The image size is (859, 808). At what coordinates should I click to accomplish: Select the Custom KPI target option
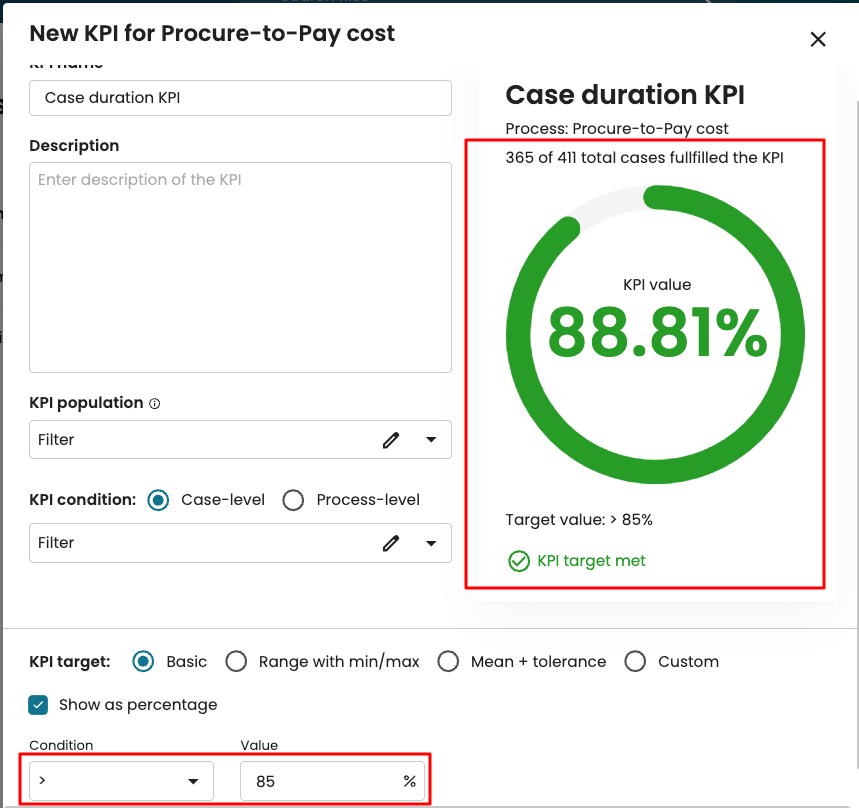click(x=635, y=661)
